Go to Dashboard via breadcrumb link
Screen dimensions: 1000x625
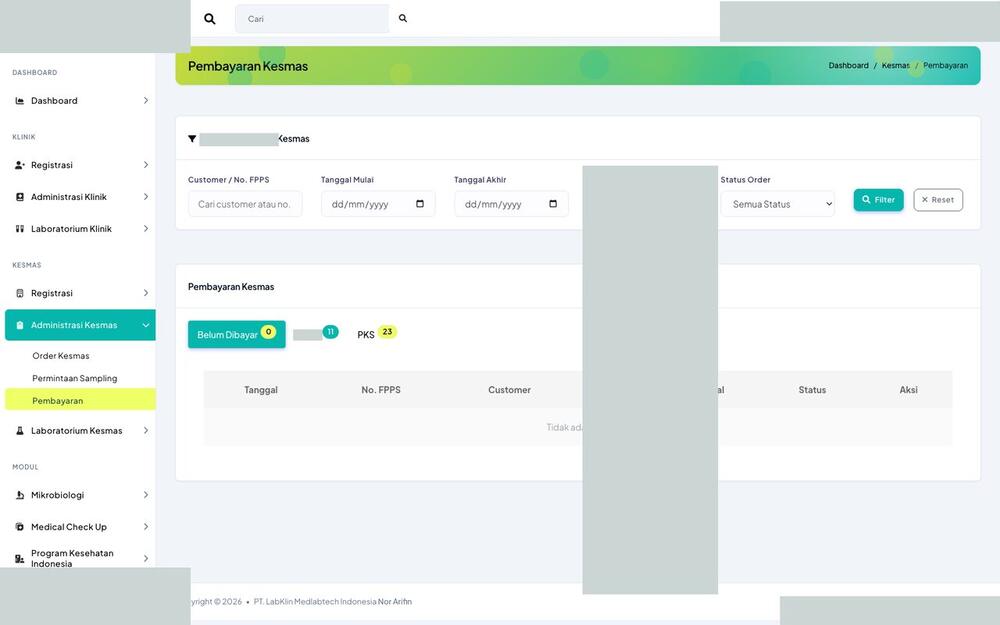coord(848,66)
